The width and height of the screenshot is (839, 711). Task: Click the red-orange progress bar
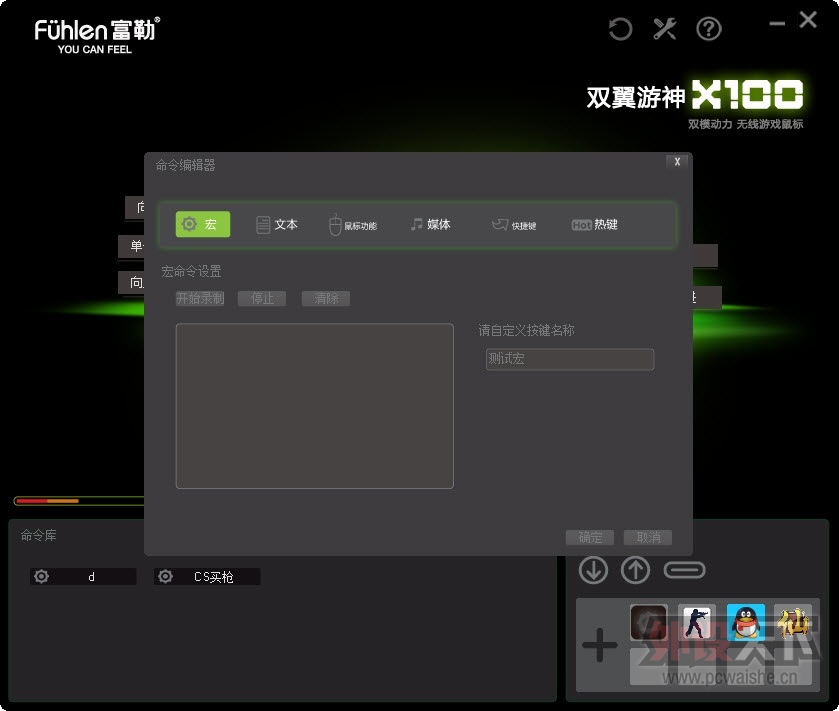click(x=79, y=501)
